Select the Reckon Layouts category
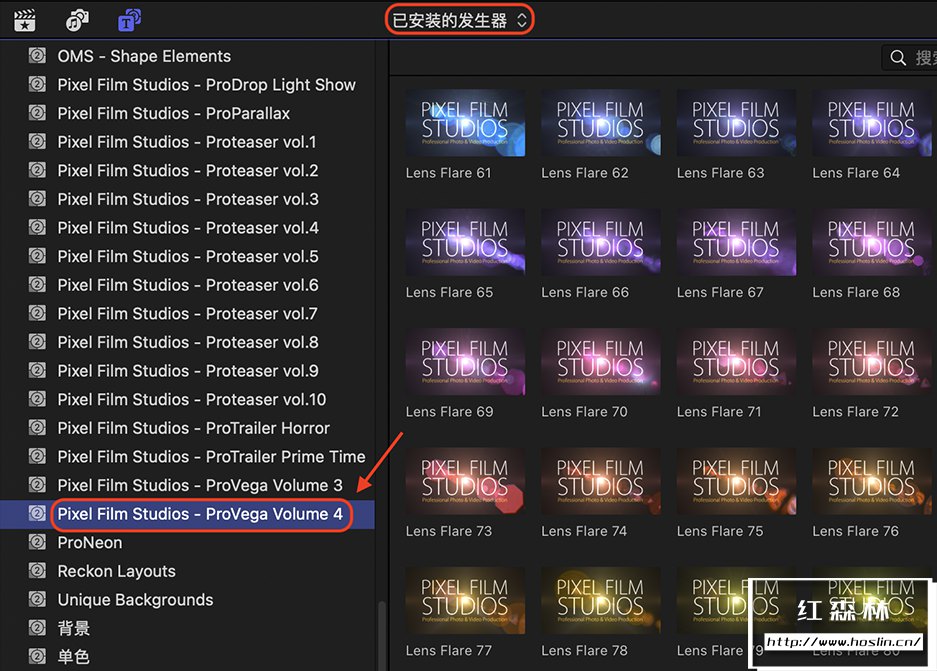The height and width of the screenshot is (671, 937). coord(117,571)
